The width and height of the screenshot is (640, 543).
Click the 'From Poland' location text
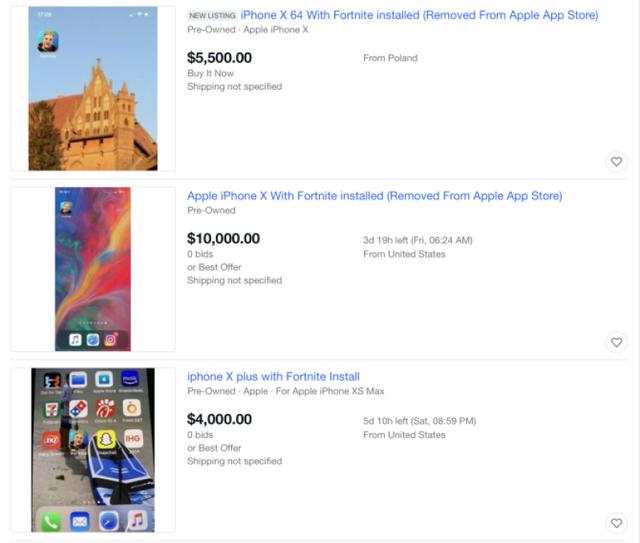[x=390, y=58]
